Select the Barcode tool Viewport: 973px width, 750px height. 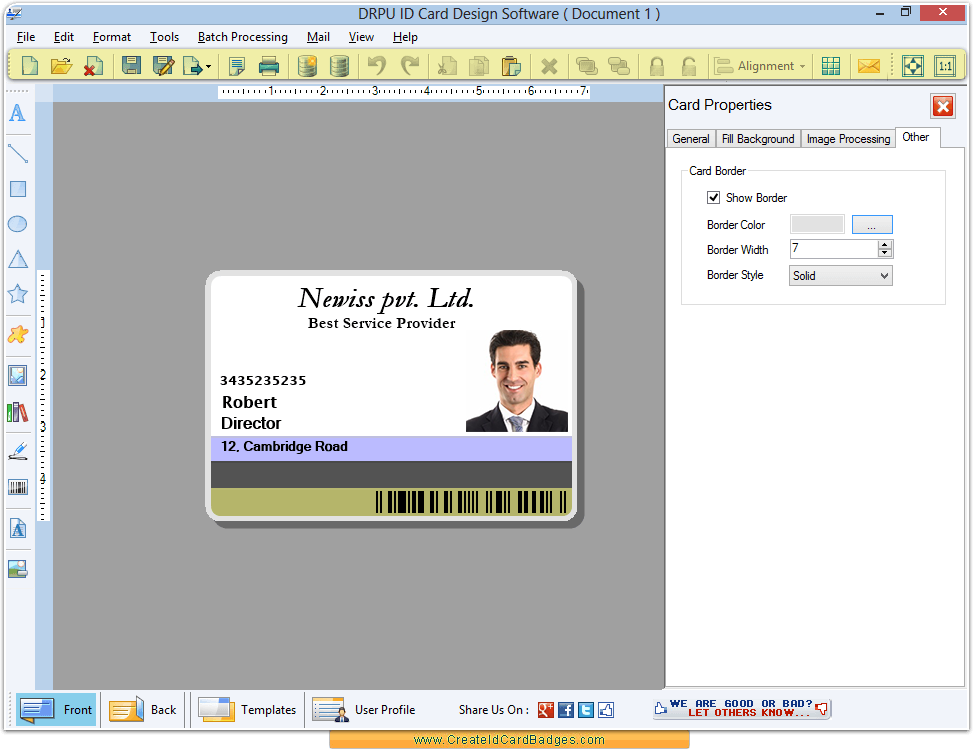18,487
